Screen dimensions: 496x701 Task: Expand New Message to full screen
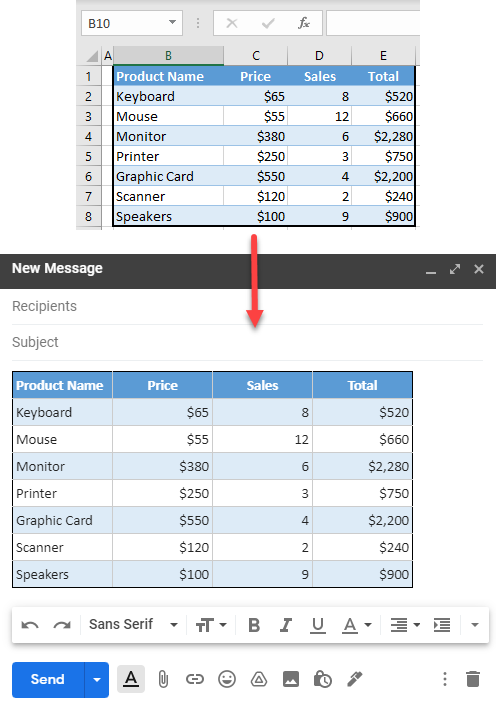pyautogui.click(x=455, y=269)
